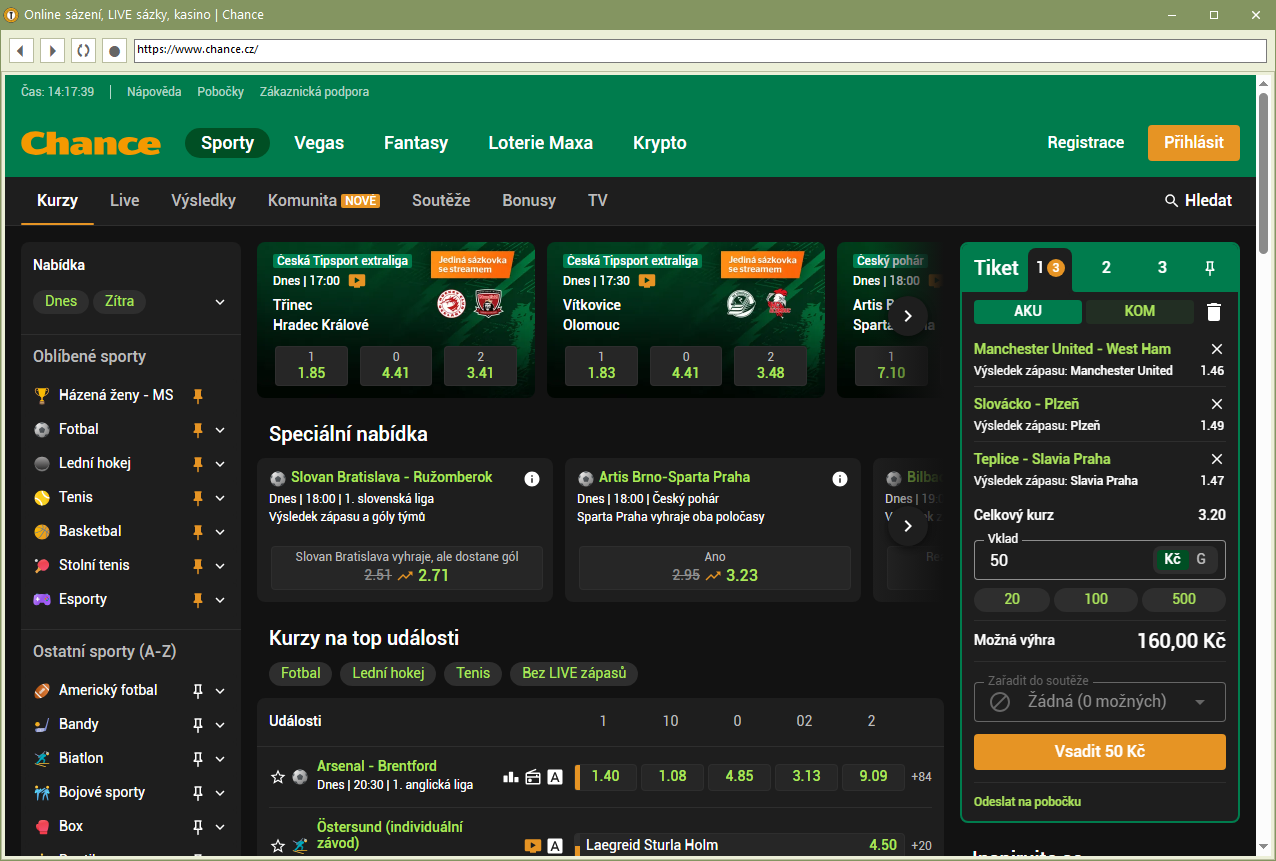Favorite Arsenal - Brentford with the star icon
The width and height of the screenshot is (1276, 861).
tap(278, 776)
